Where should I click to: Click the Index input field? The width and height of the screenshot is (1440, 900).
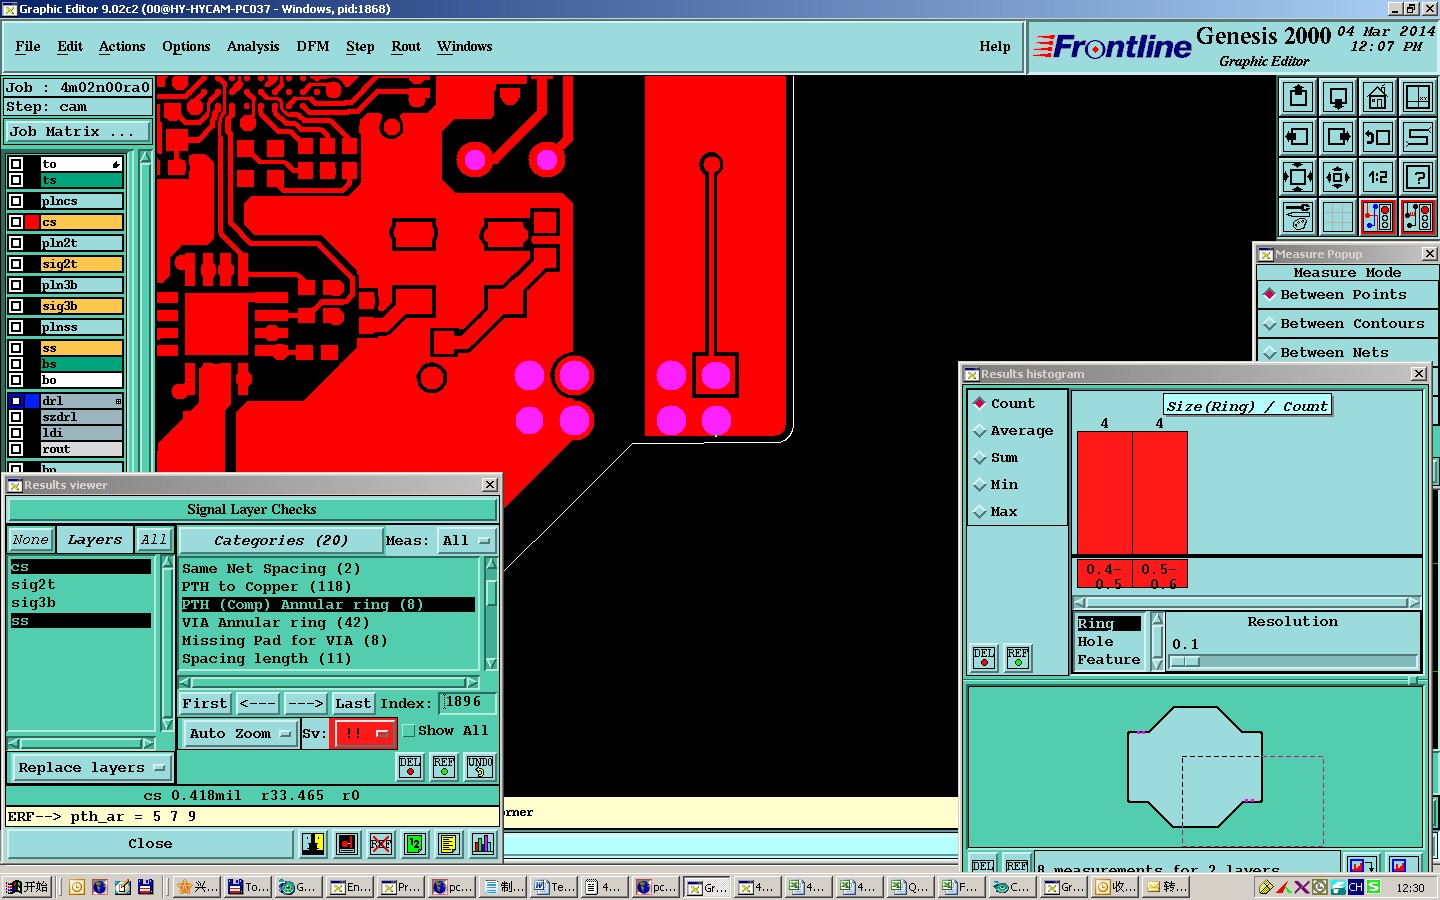pos(467,703)
